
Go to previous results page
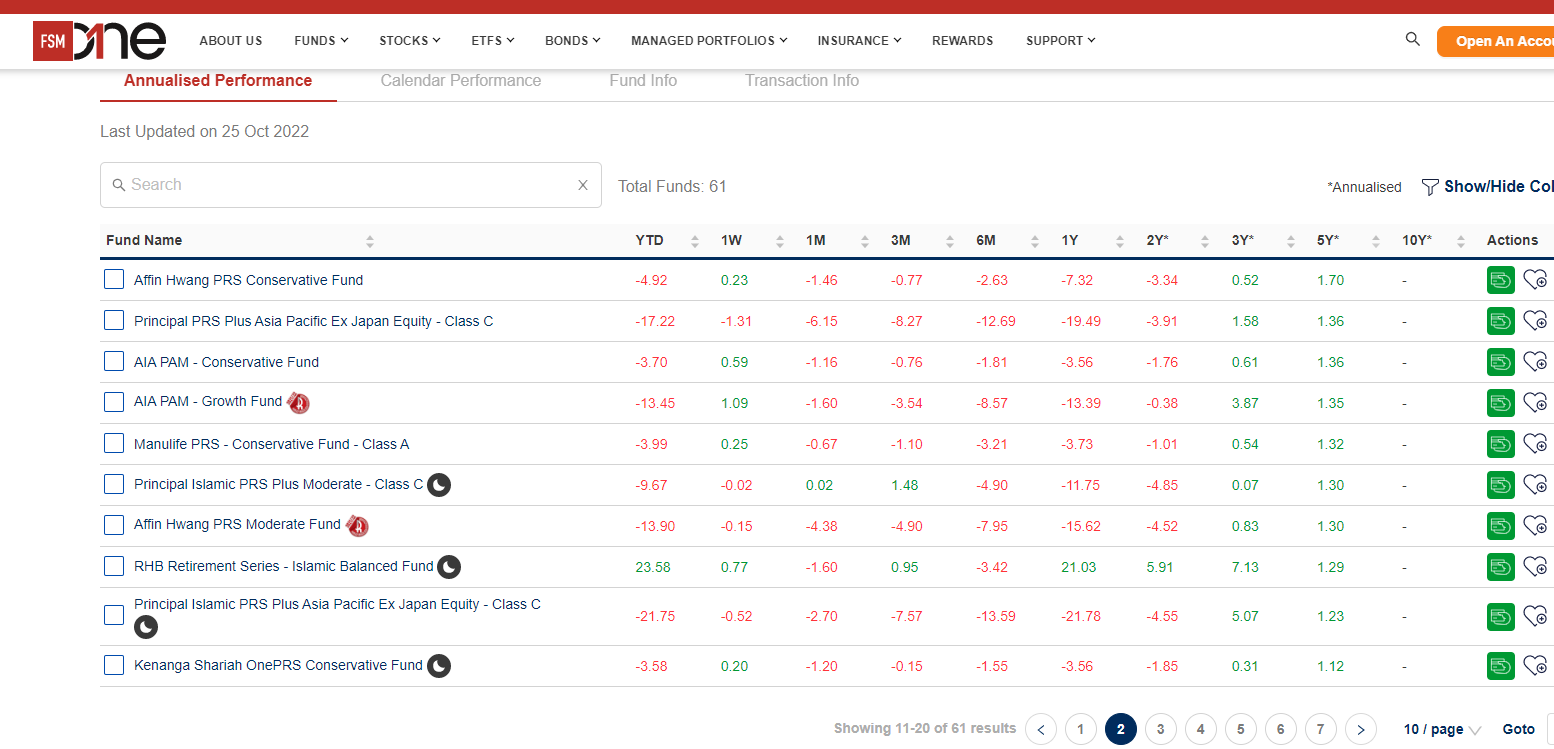pyautogui.click(x=1041, y=729)
